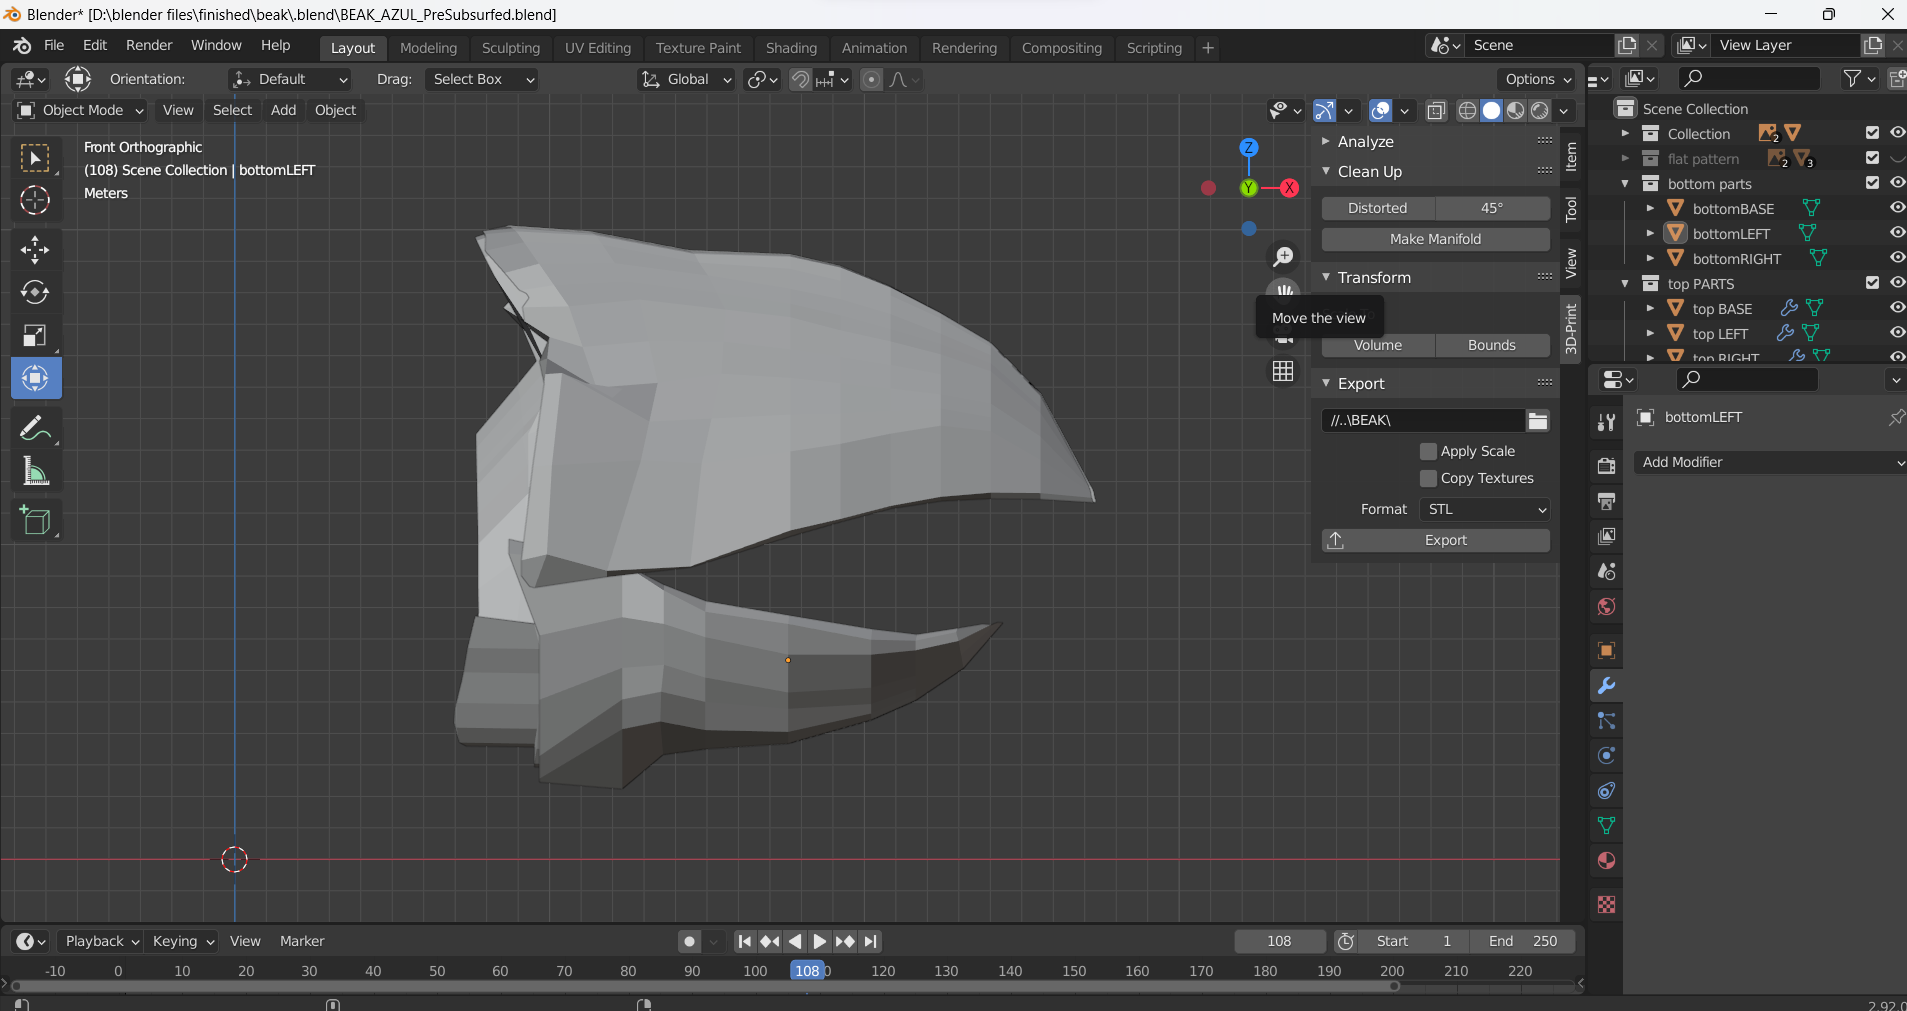Click the Export button

(x=1435, y=540)
